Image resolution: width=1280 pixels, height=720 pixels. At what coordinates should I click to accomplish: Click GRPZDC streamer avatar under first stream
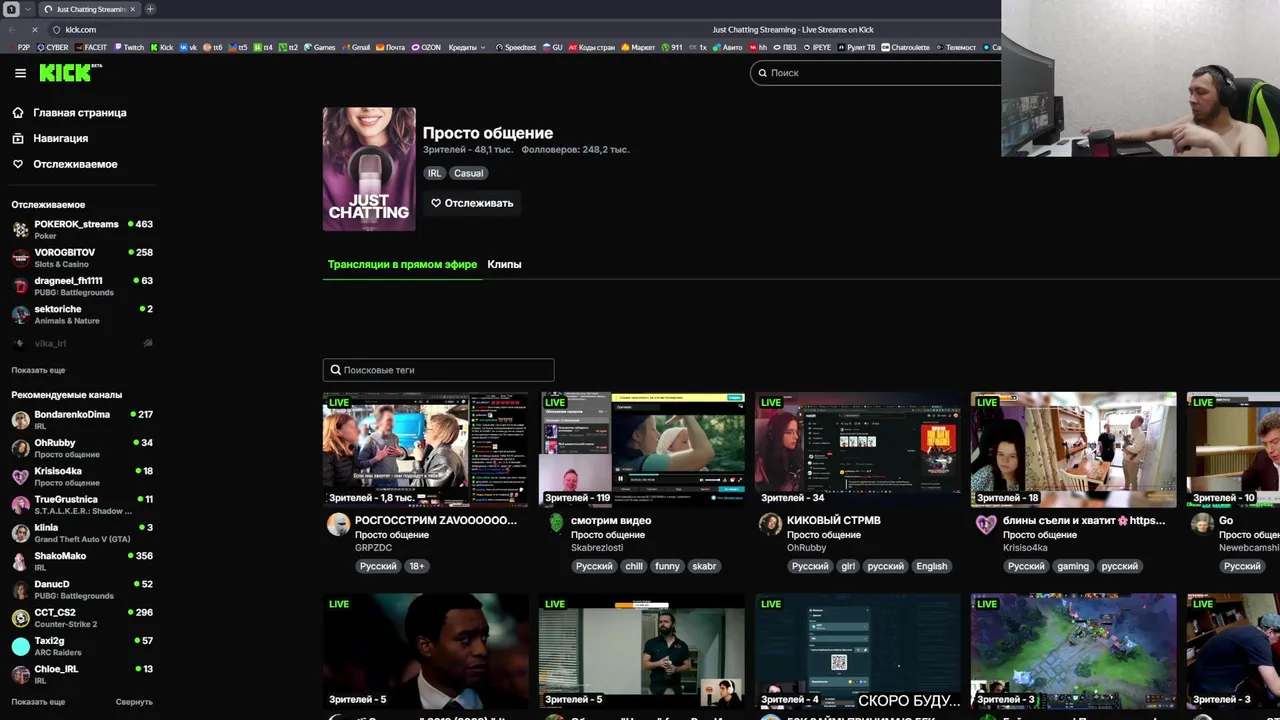[x=338, y=524]
